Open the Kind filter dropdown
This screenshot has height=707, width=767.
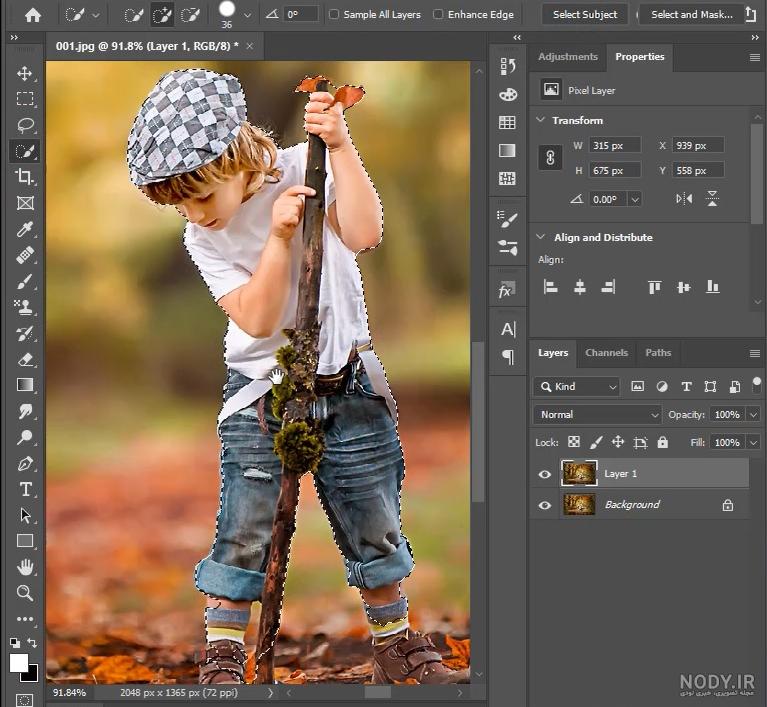tap(577, 387)
